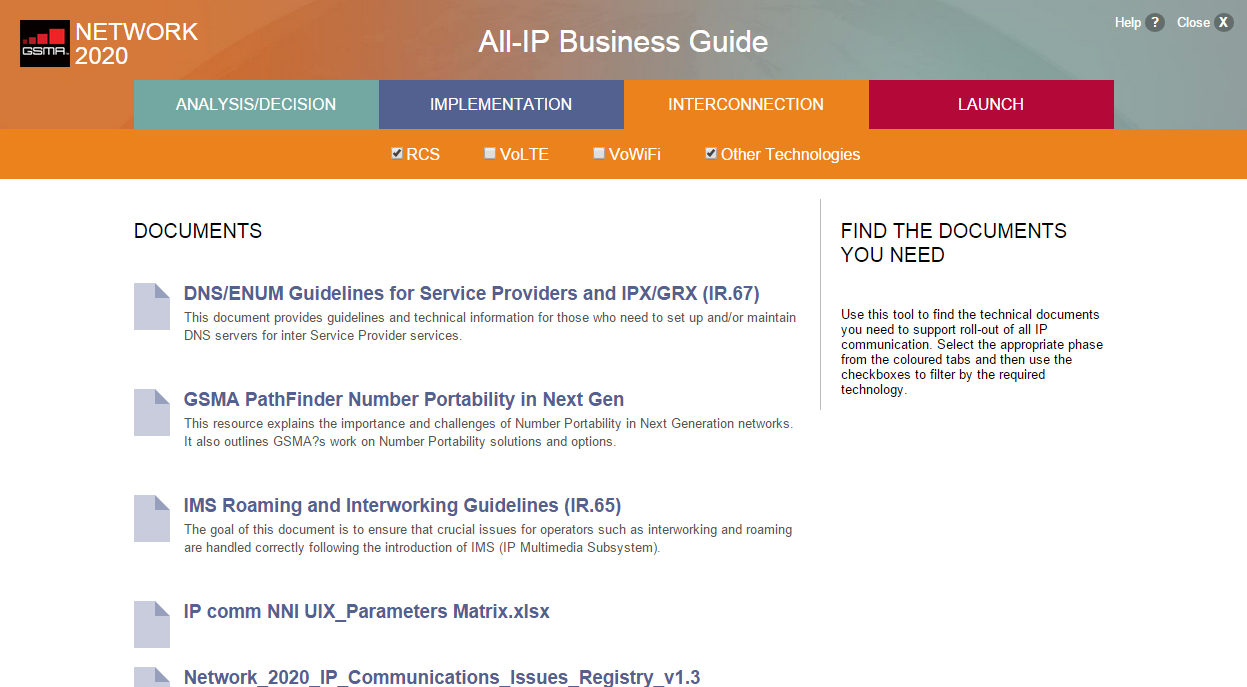
Task: Click the RCS filter label
Action: (423, 155)
